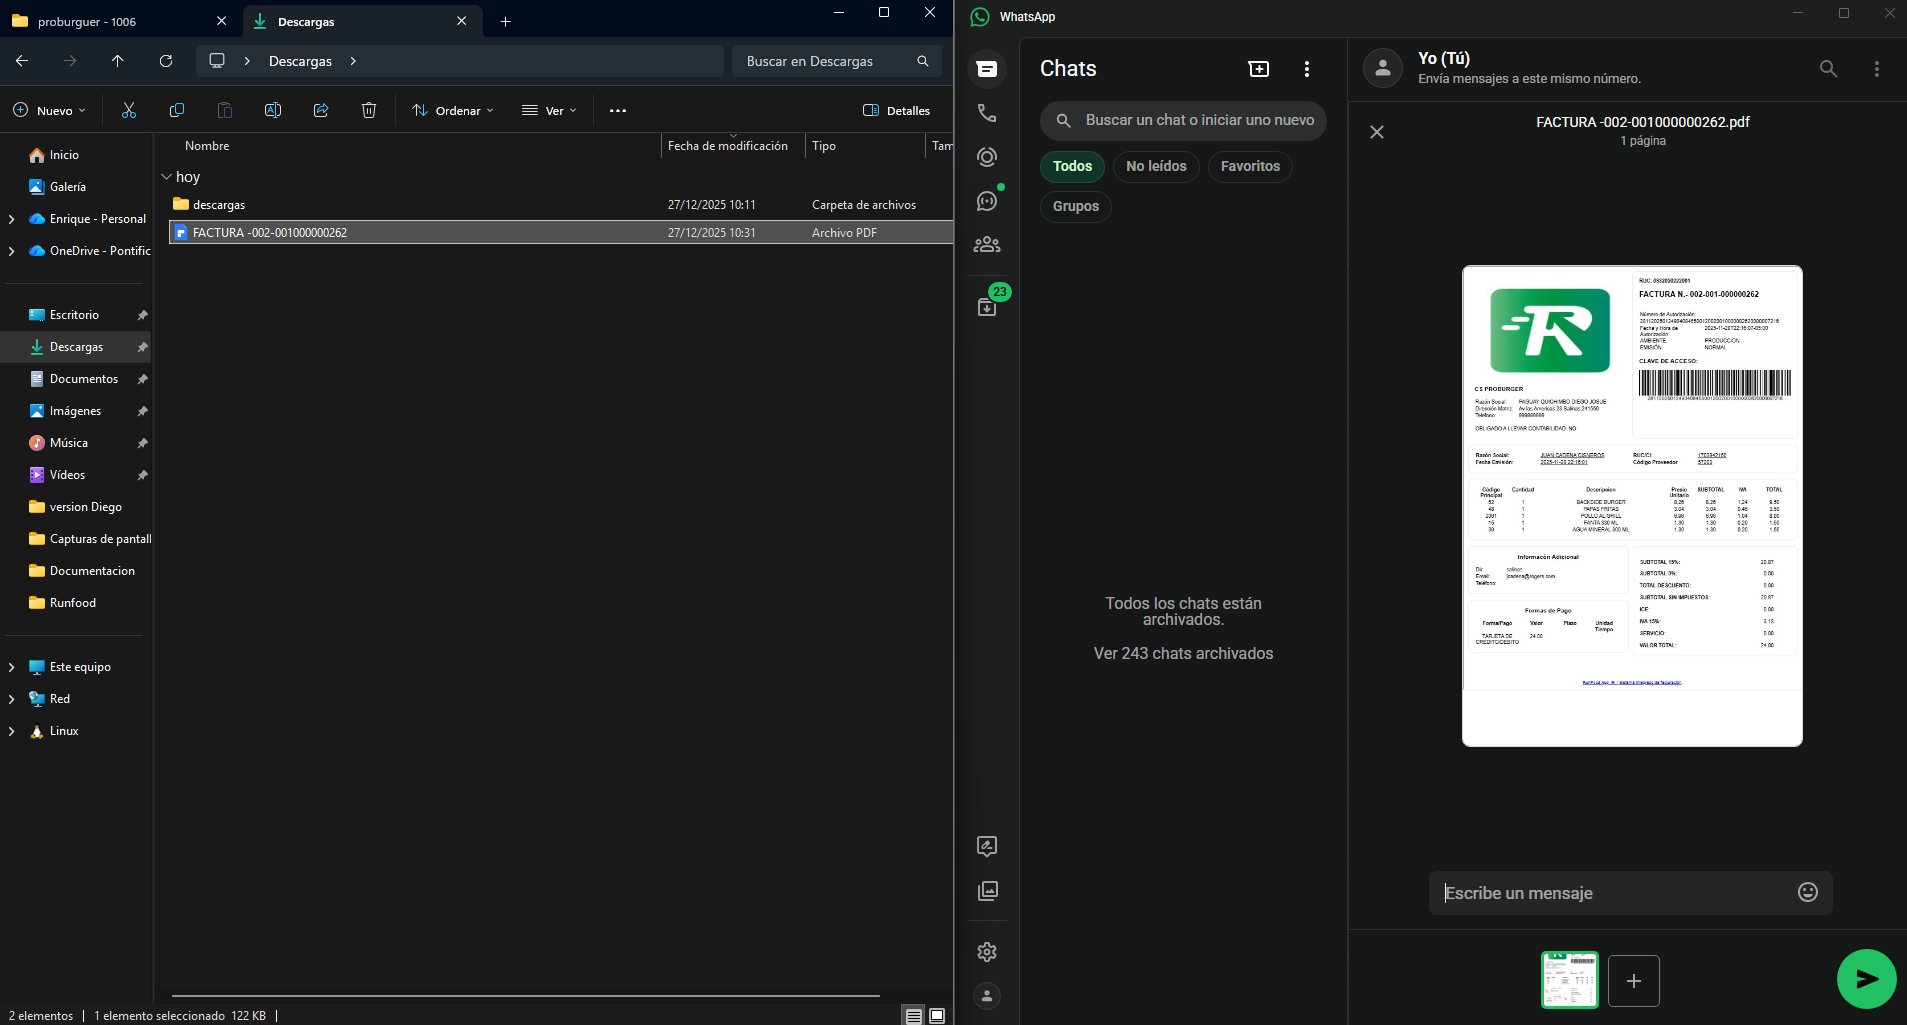The width and height of the screenshot is (1907, 1025).
Task: Select the Favoritos chat filter
Action: click(1250, 166)
